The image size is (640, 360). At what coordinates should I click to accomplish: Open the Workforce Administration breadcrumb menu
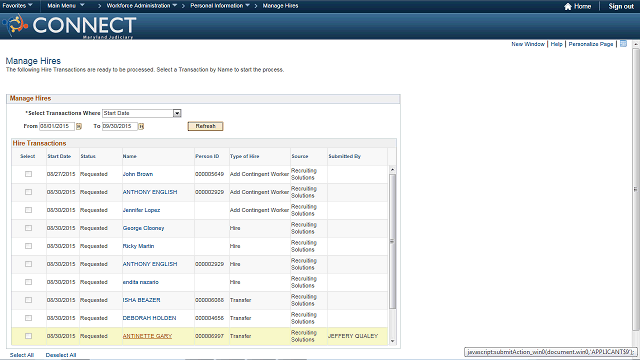(142, 6)
